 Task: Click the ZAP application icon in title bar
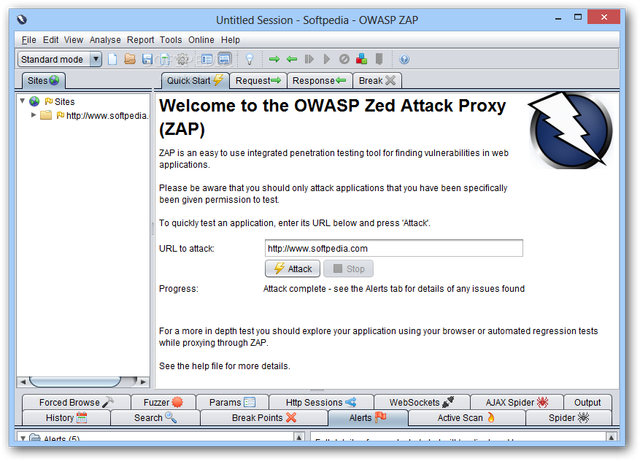22,20
